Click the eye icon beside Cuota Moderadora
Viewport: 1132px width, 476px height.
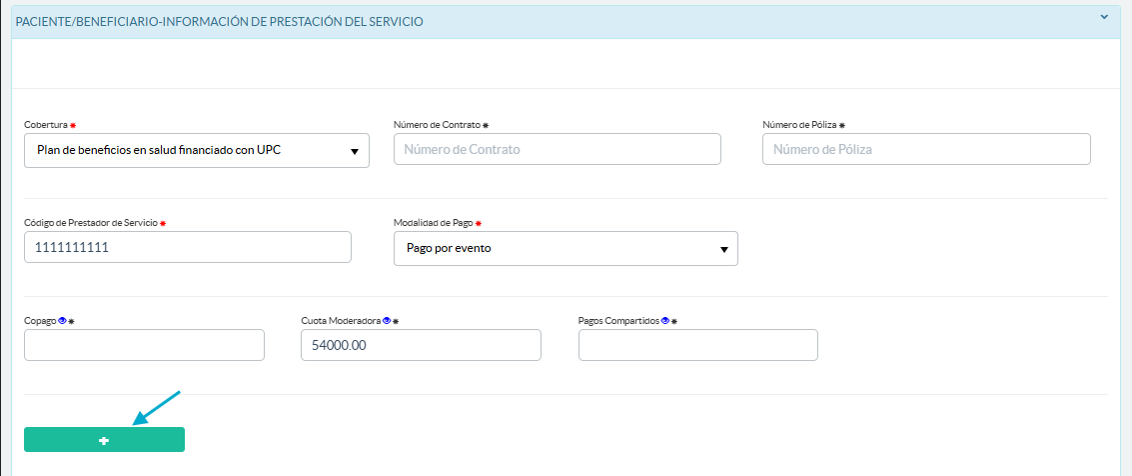coord(386,321)
